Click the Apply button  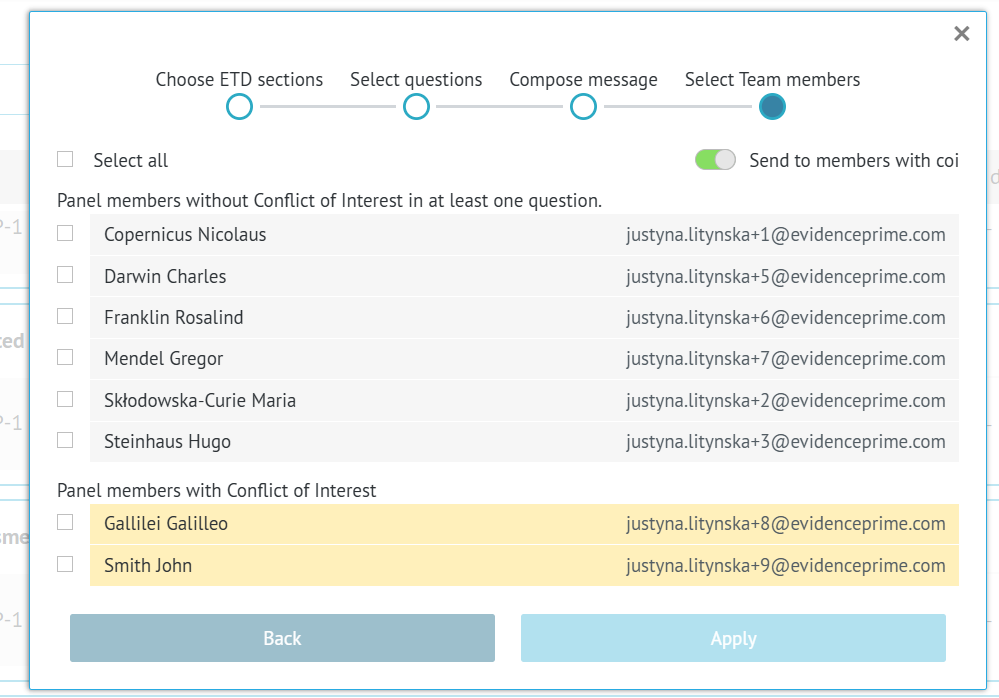coord(733,638)
